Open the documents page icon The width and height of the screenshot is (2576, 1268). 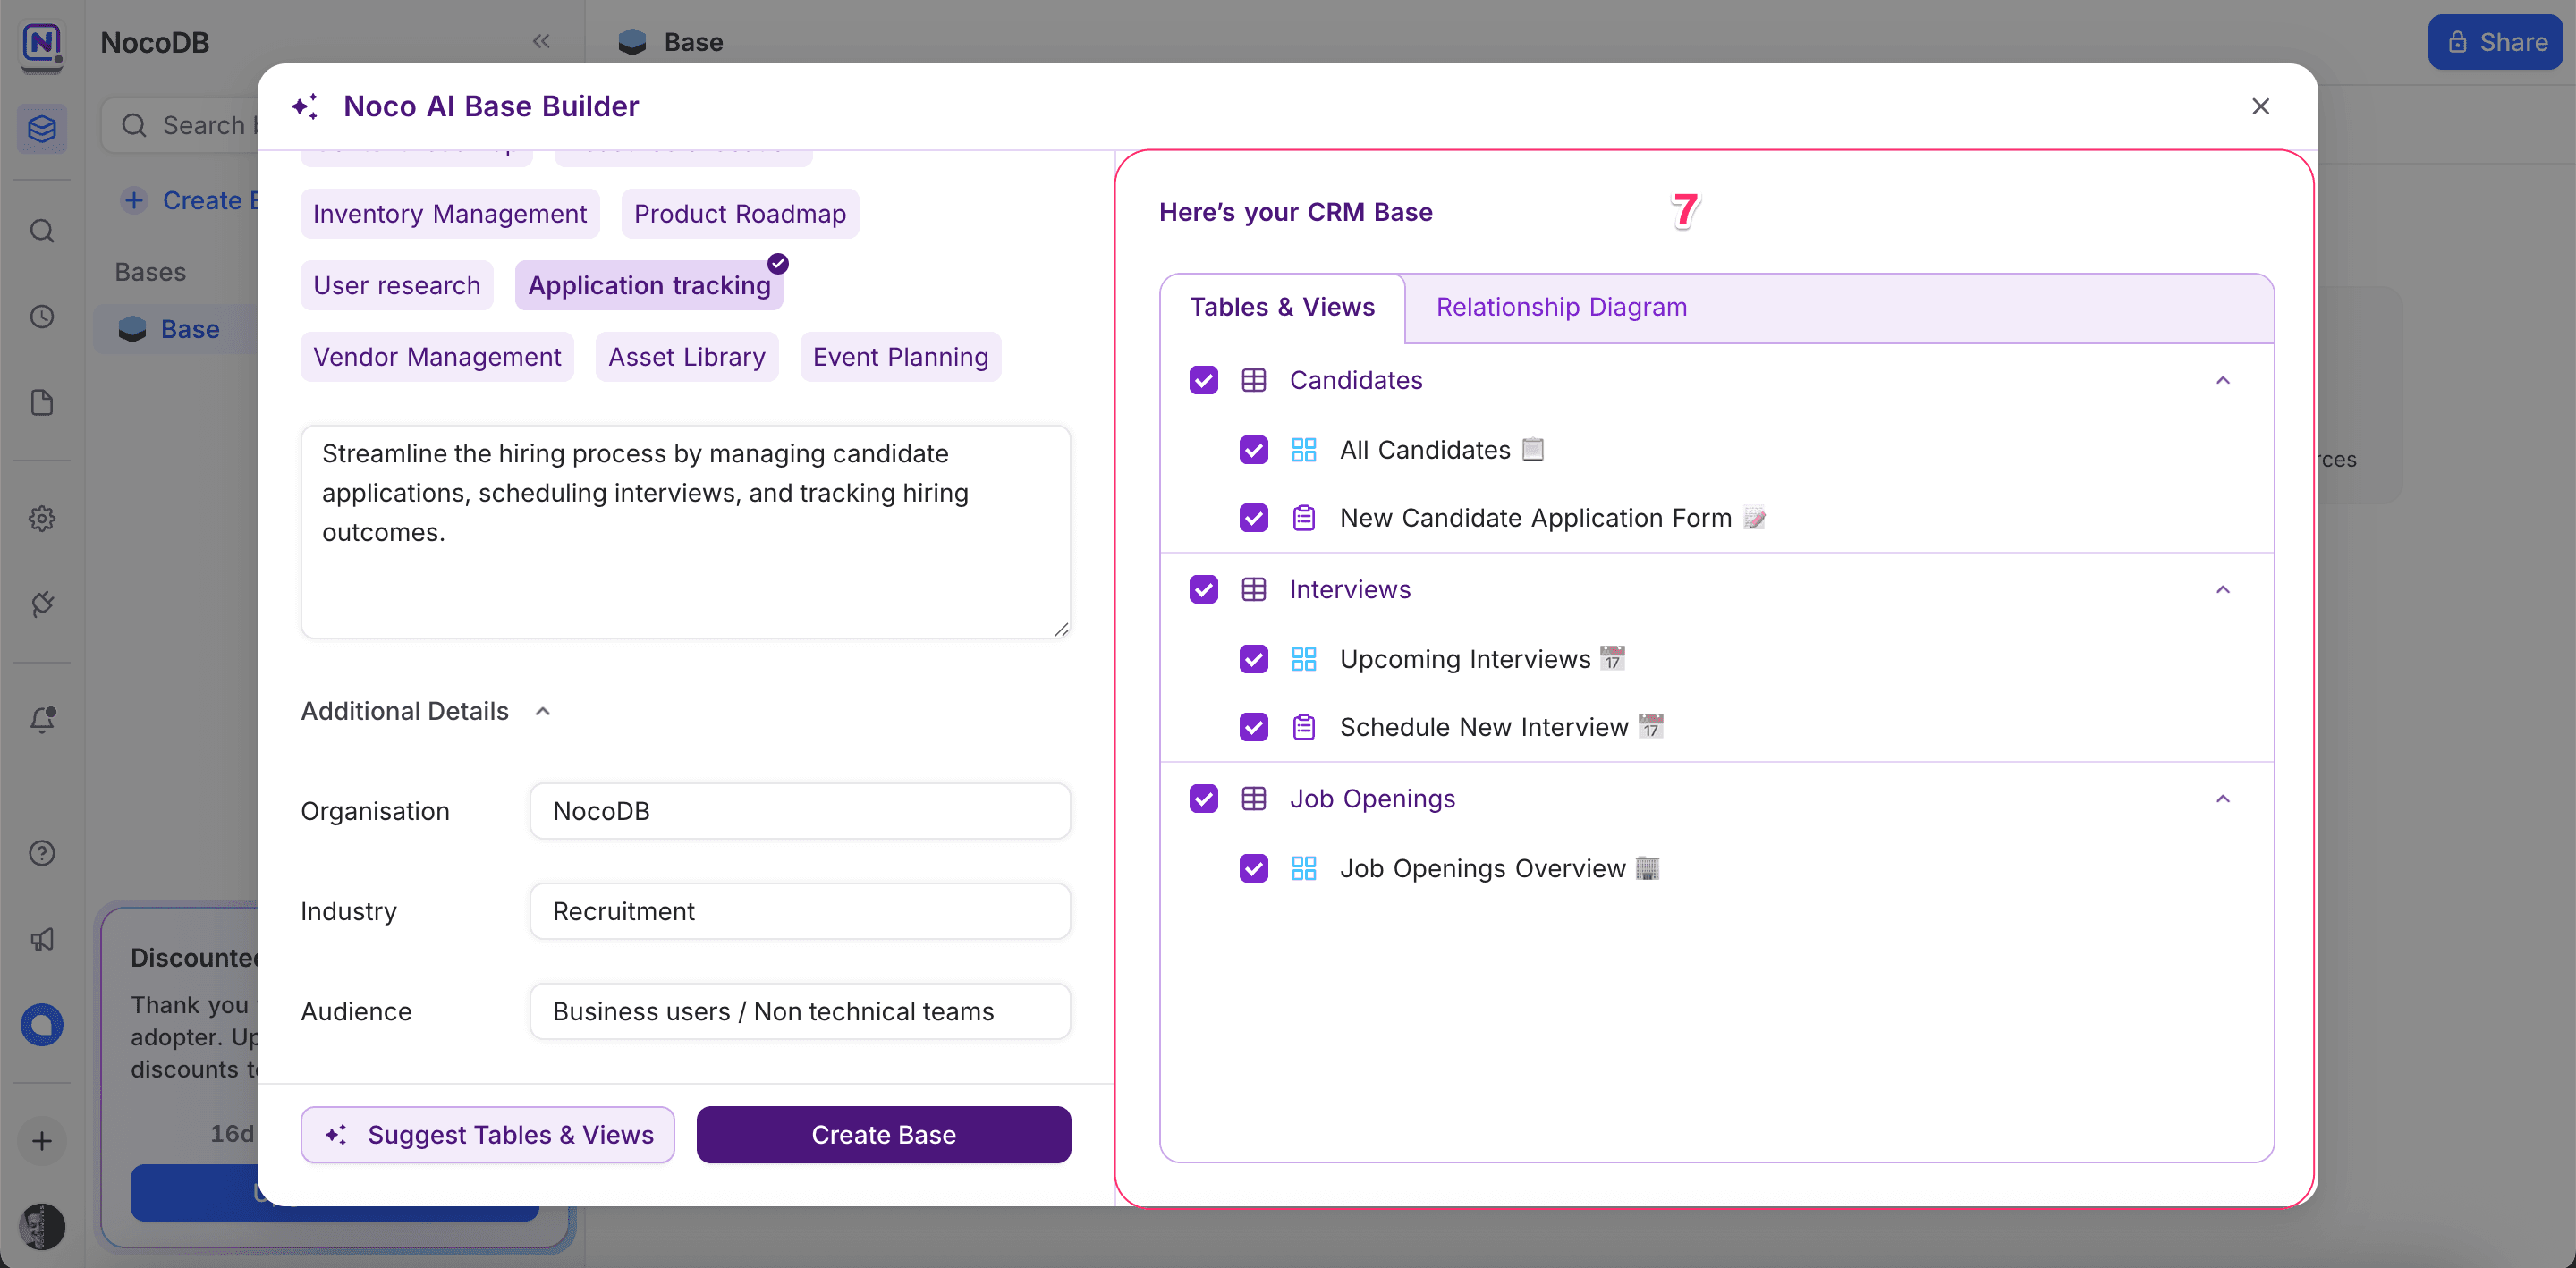coord(42,403)
